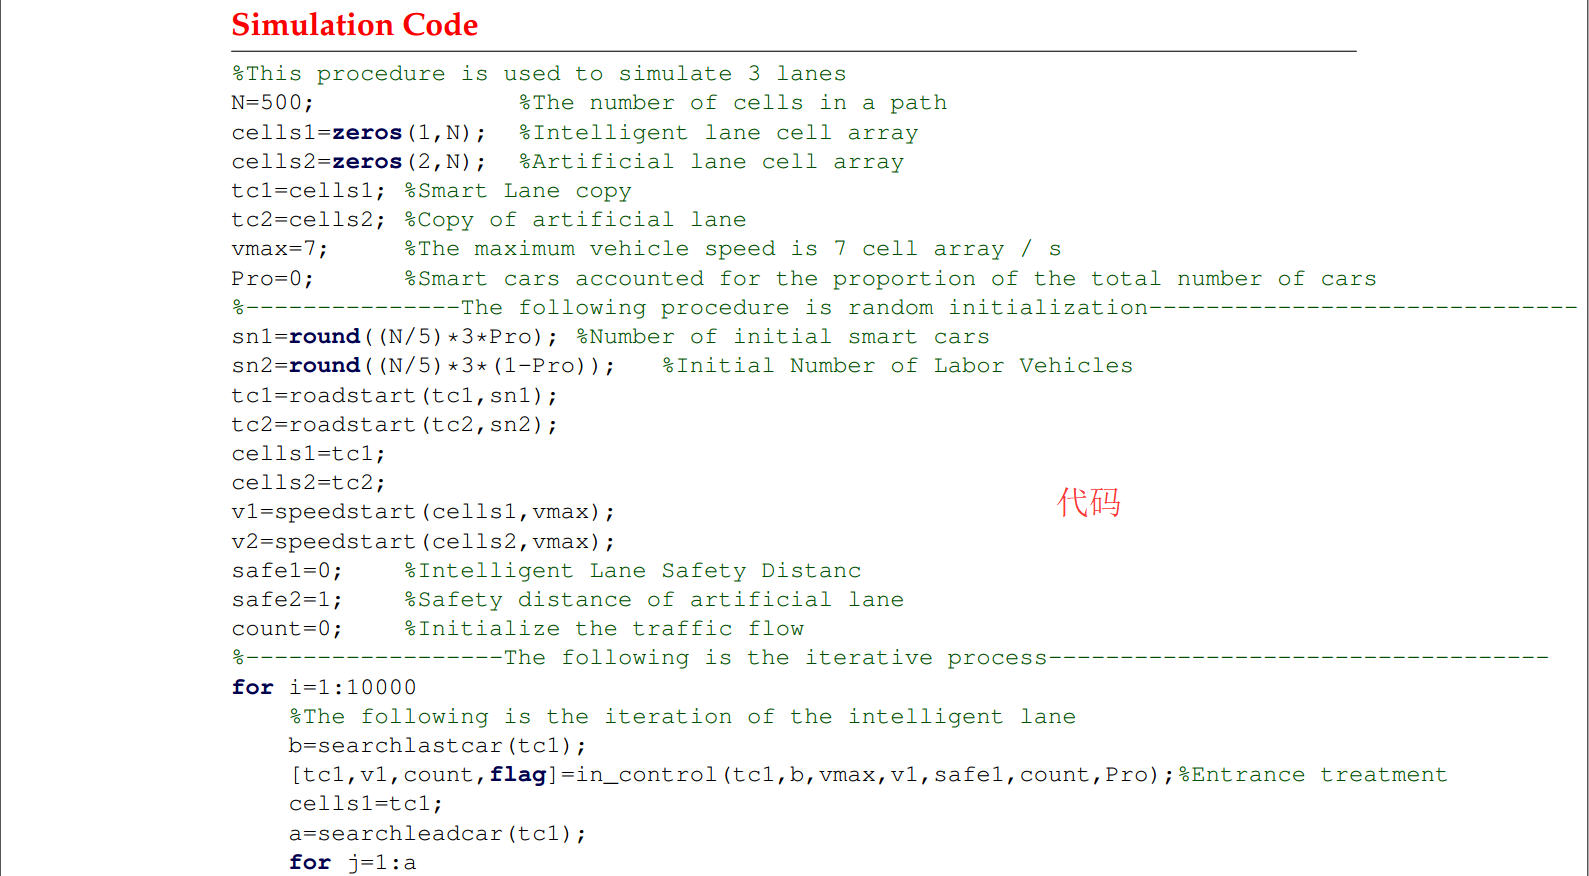Click the code 'v2=speedstart(cells2,vmax);'
1589x876 pixels.
coord(423,542)
